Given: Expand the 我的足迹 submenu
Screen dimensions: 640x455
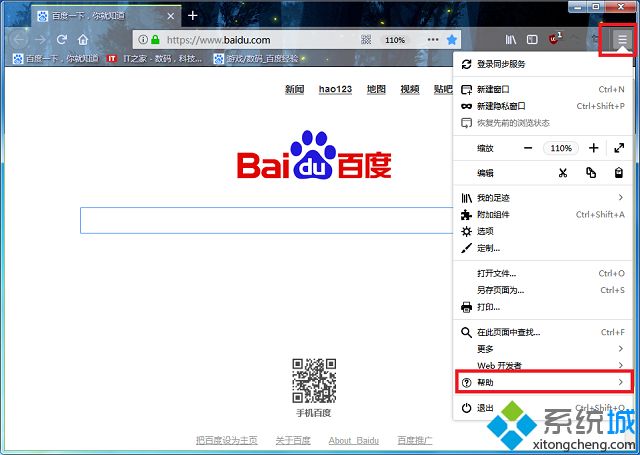Looking at the screenshot, I should pyautogui.click(x=543, y=198).
